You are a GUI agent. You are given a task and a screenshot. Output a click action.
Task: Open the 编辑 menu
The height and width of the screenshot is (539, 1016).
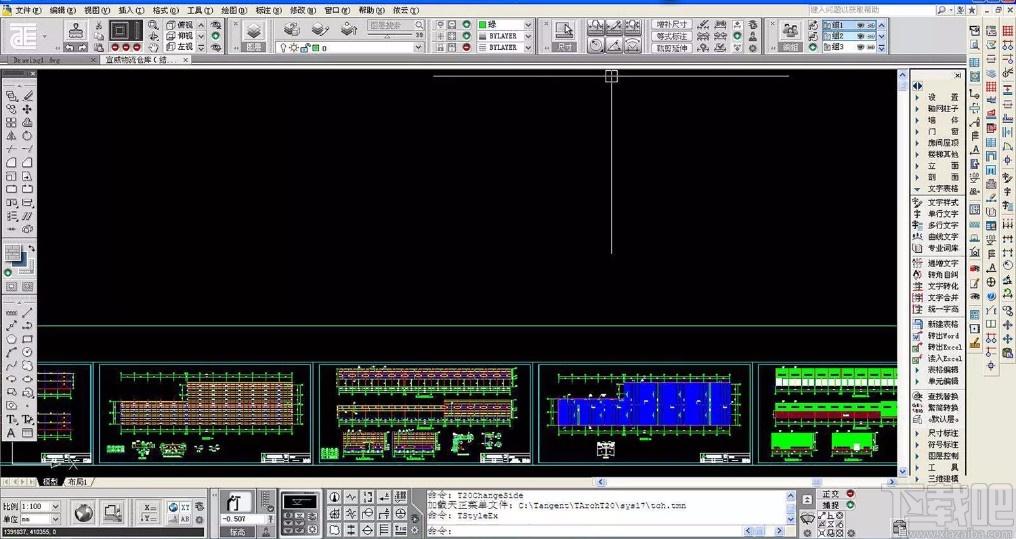62,10
